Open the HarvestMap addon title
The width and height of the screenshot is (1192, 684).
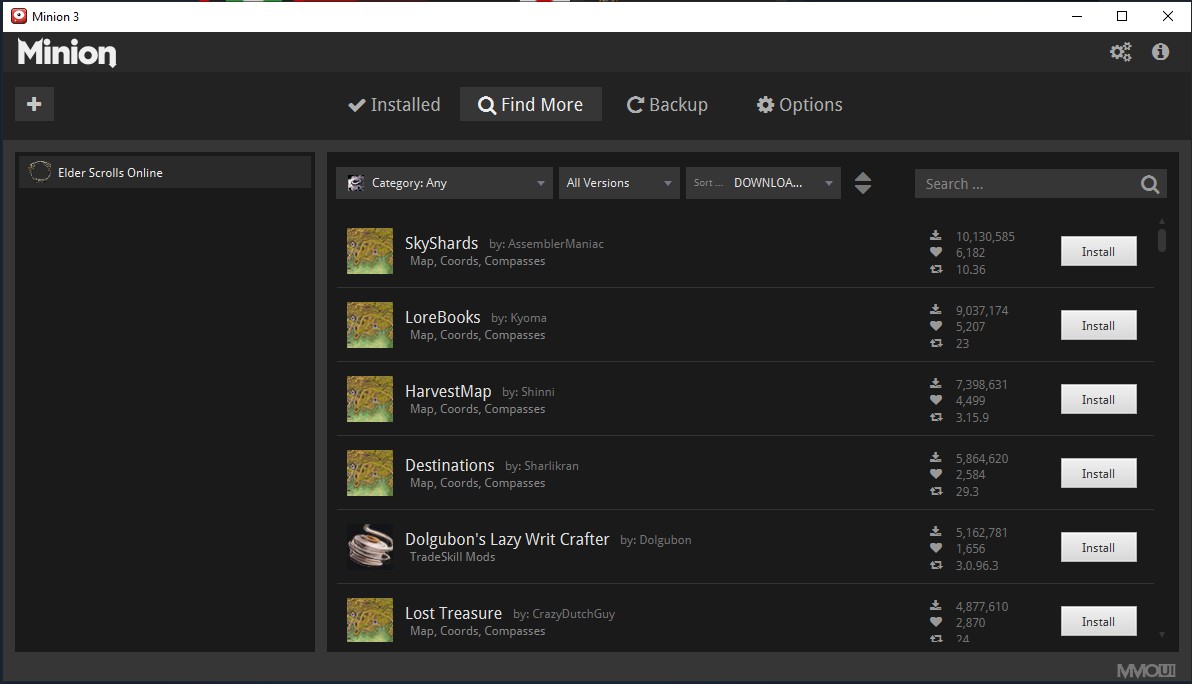pos(448,391)
